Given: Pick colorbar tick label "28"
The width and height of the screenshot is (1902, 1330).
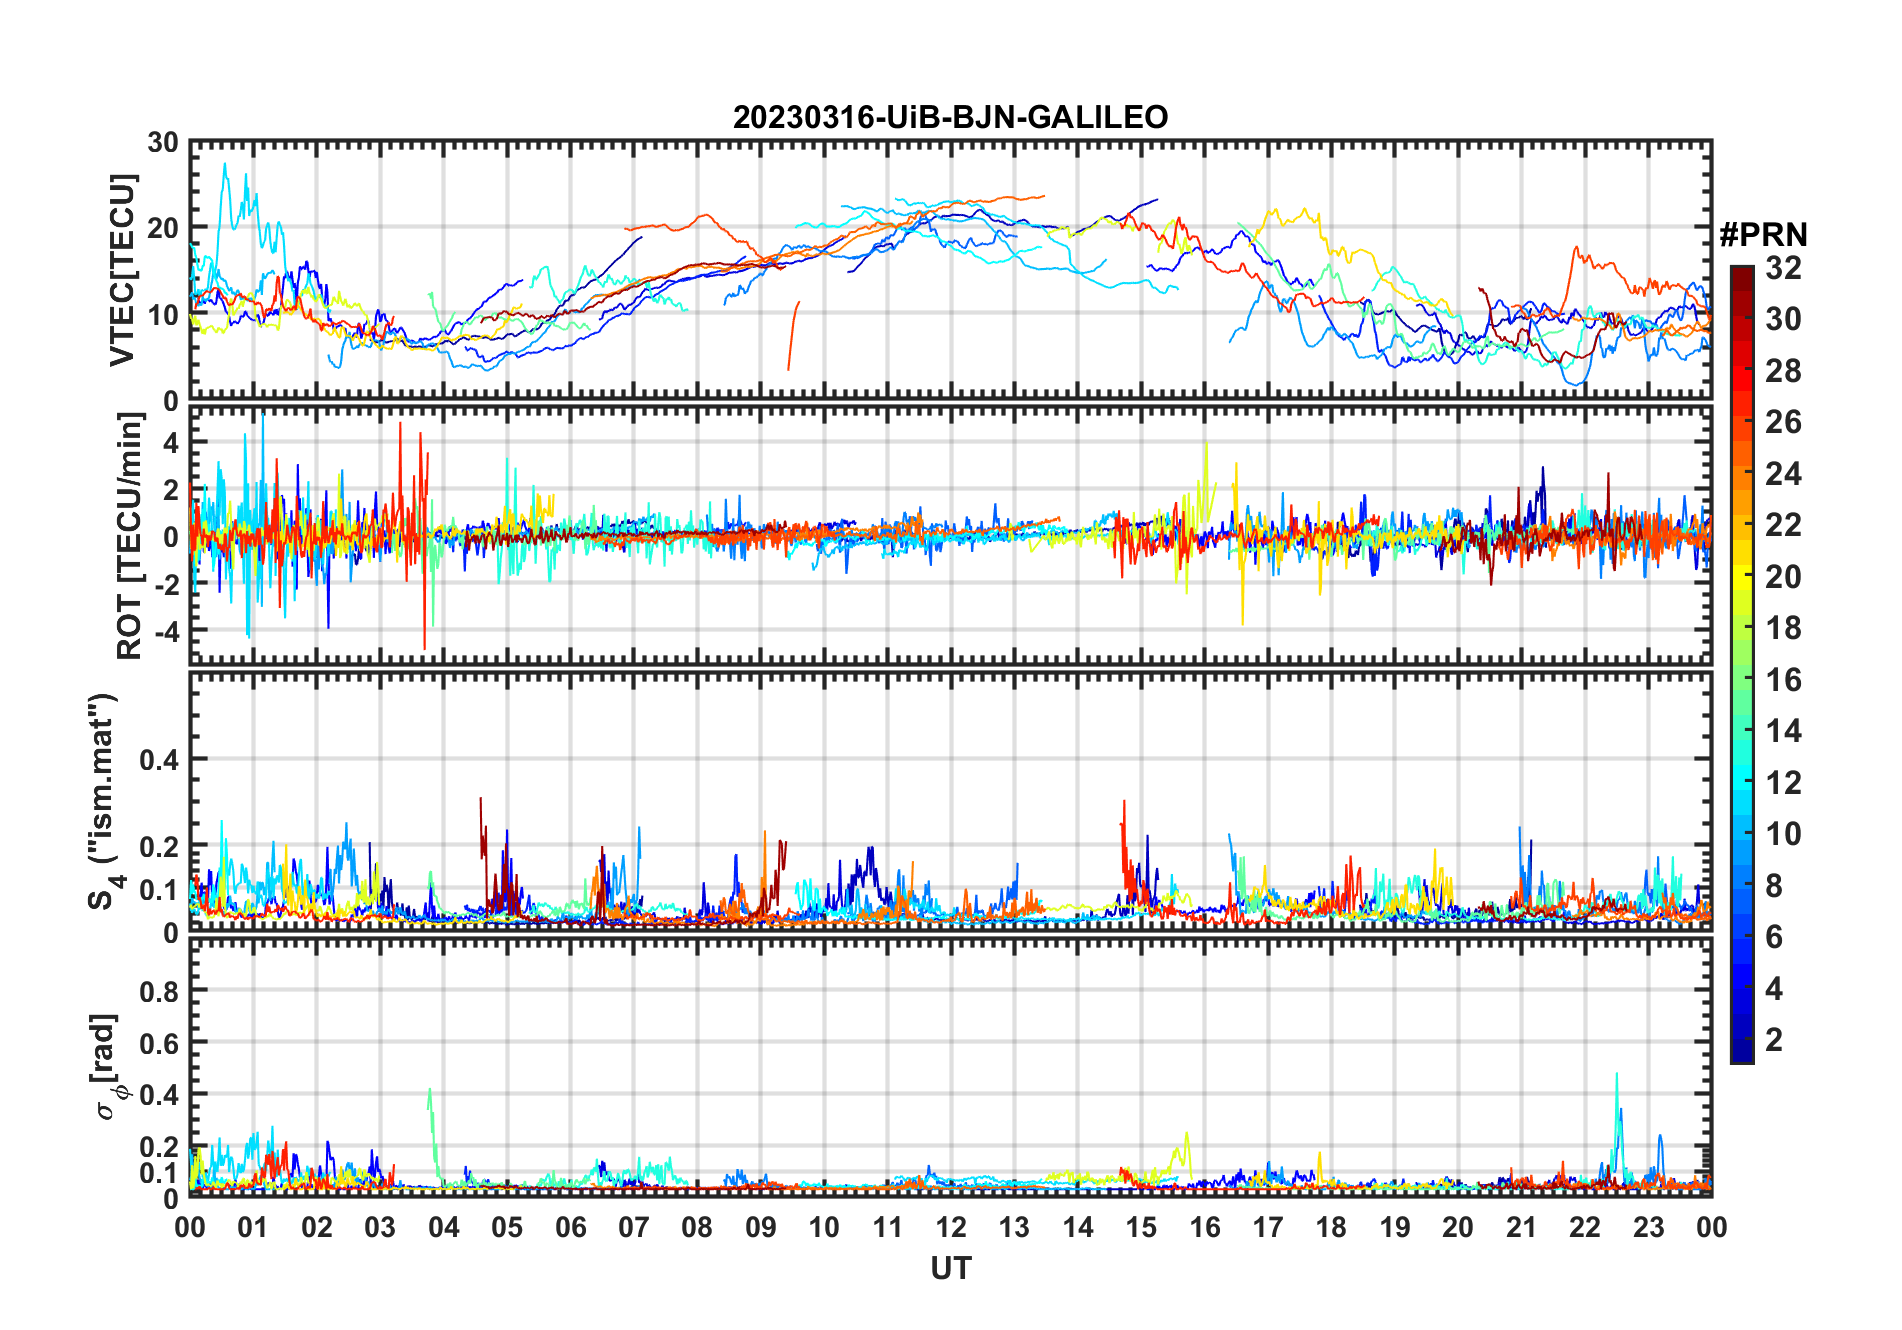Looking at the screenshot, I should coord(1783,371).
